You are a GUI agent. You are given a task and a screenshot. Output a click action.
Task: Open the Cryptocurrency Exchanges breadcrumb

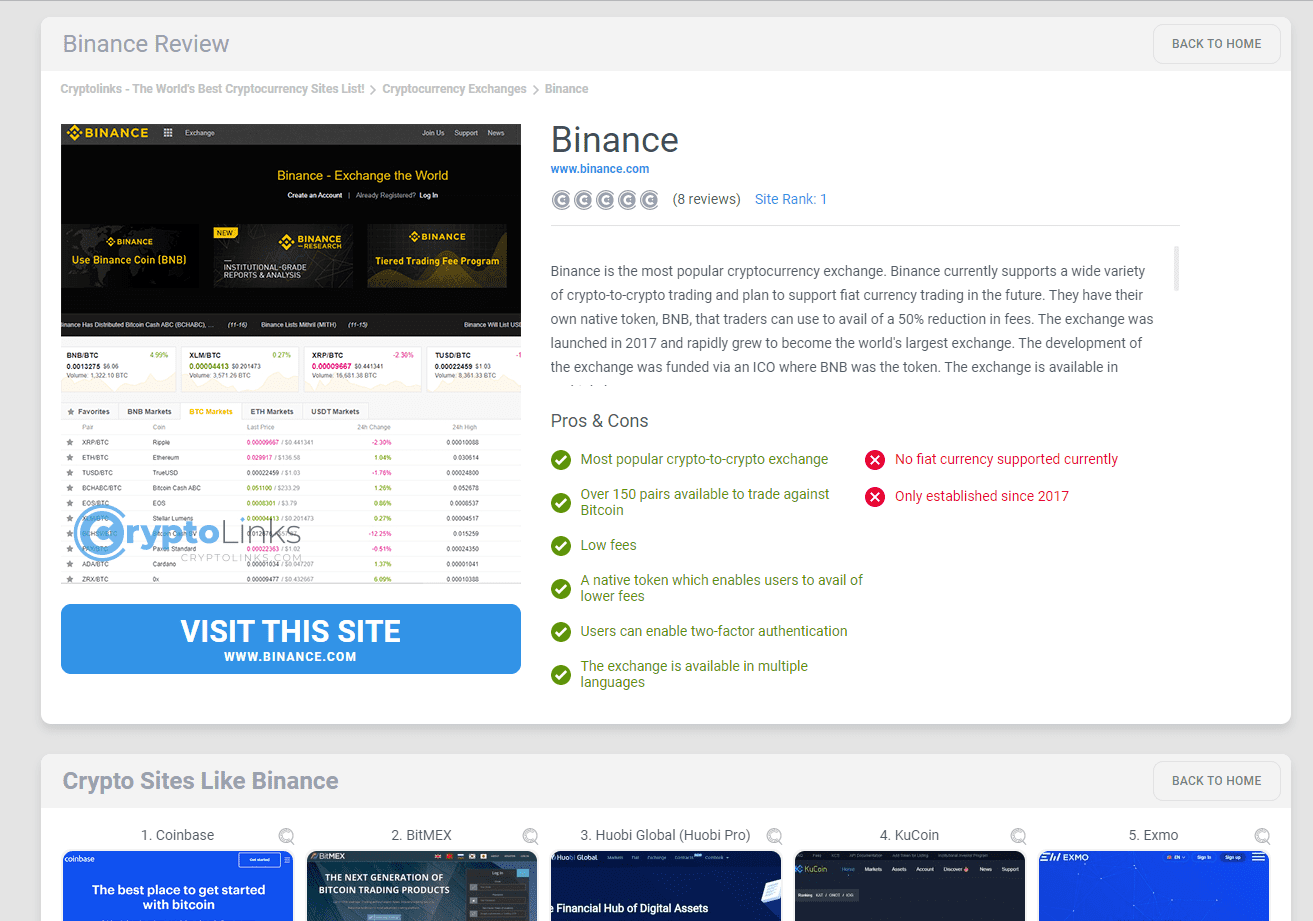click(x=454, y=89)
